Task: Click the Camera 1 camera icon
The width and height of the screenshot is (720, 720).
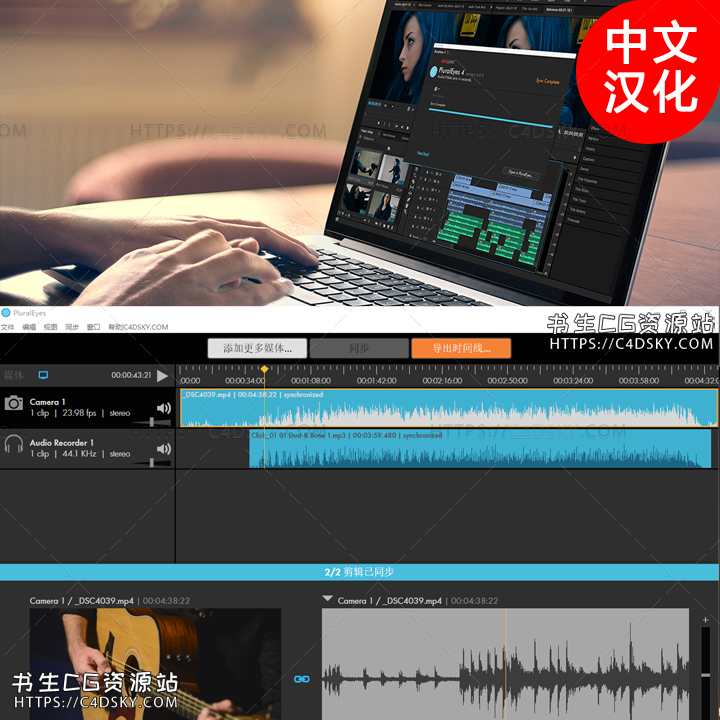Action: click(x=14, y=403)
